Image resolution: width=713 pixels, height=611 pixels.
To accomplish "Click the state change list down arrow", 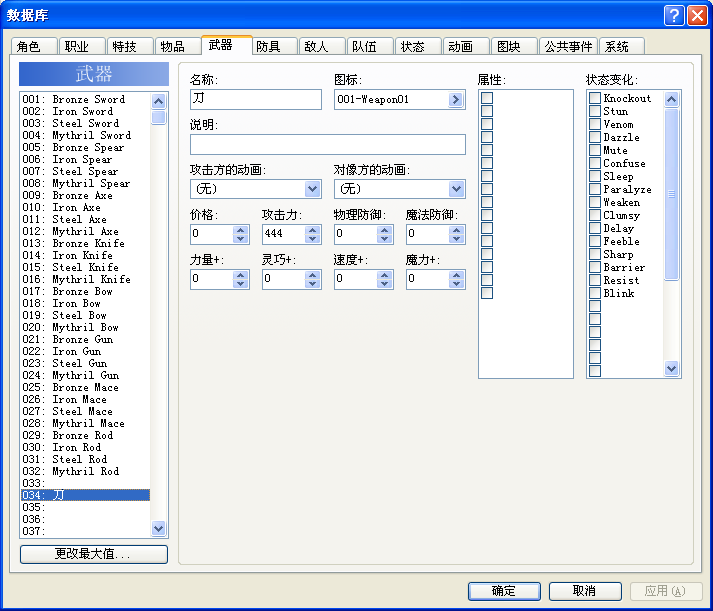I will coord(672,368).
